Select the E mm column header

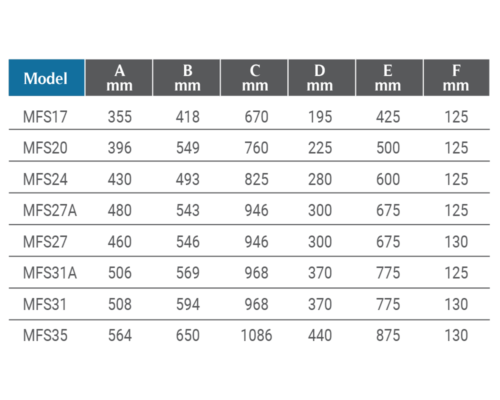(390, 78)
